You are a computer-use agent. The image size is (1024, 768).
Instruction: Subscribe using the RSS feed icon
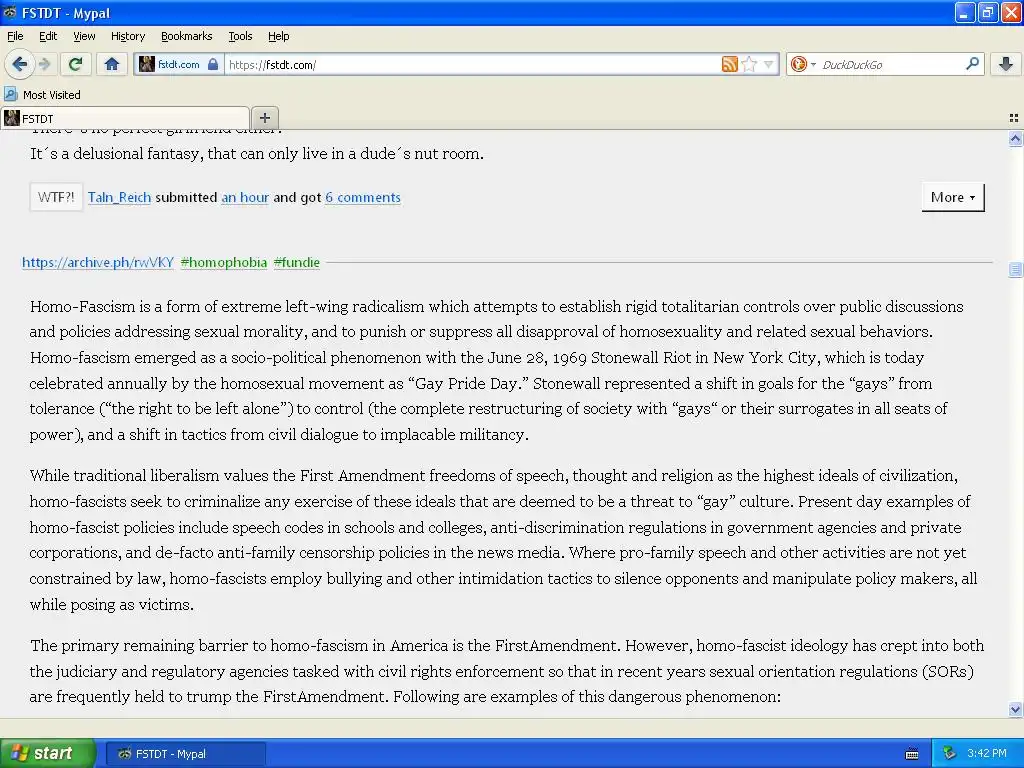coord(729,64)
